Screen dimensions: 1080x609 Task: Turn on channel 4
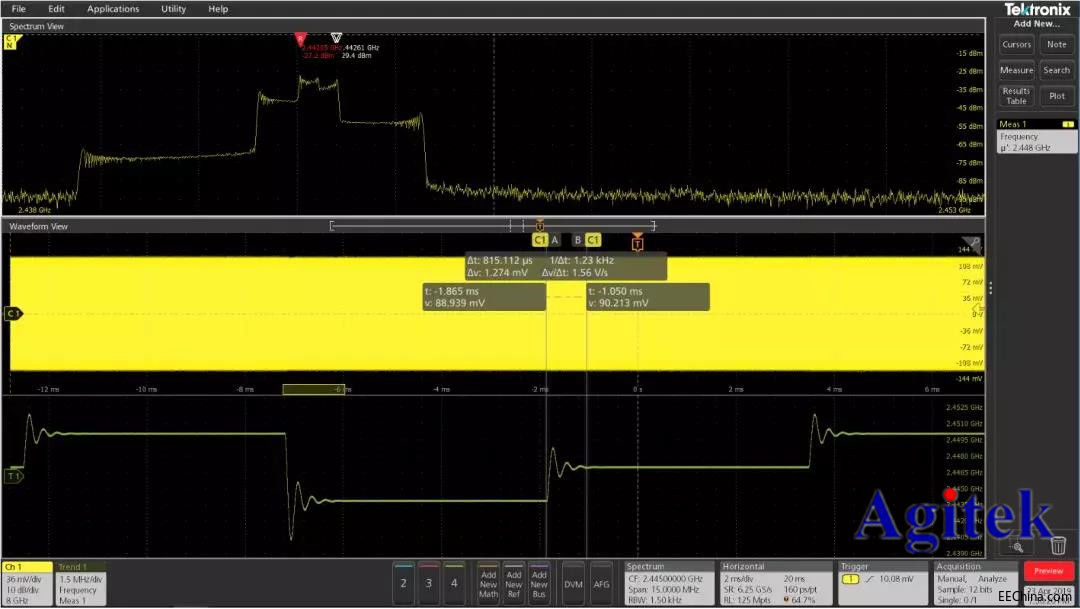[454, 584]
